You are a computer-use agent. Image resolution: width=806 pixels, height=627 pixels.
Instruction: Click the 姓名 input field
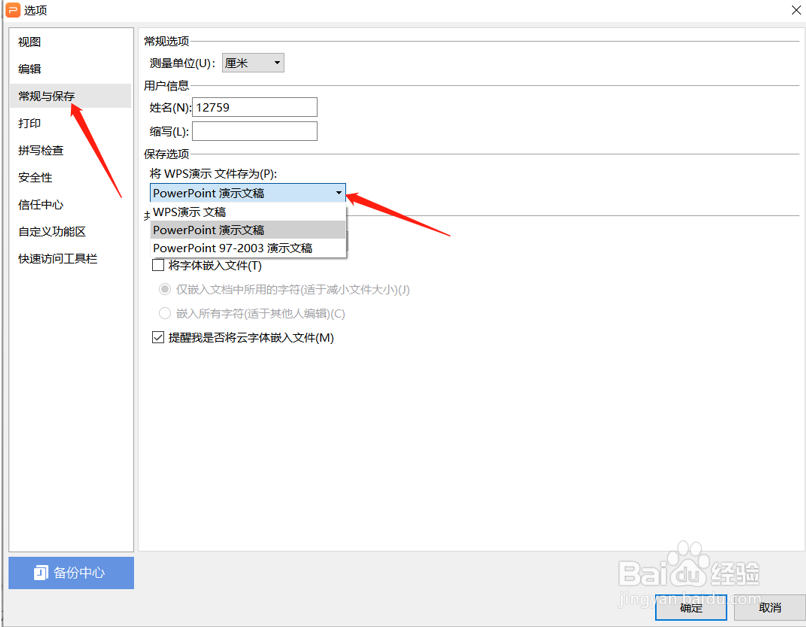(254, 107)
